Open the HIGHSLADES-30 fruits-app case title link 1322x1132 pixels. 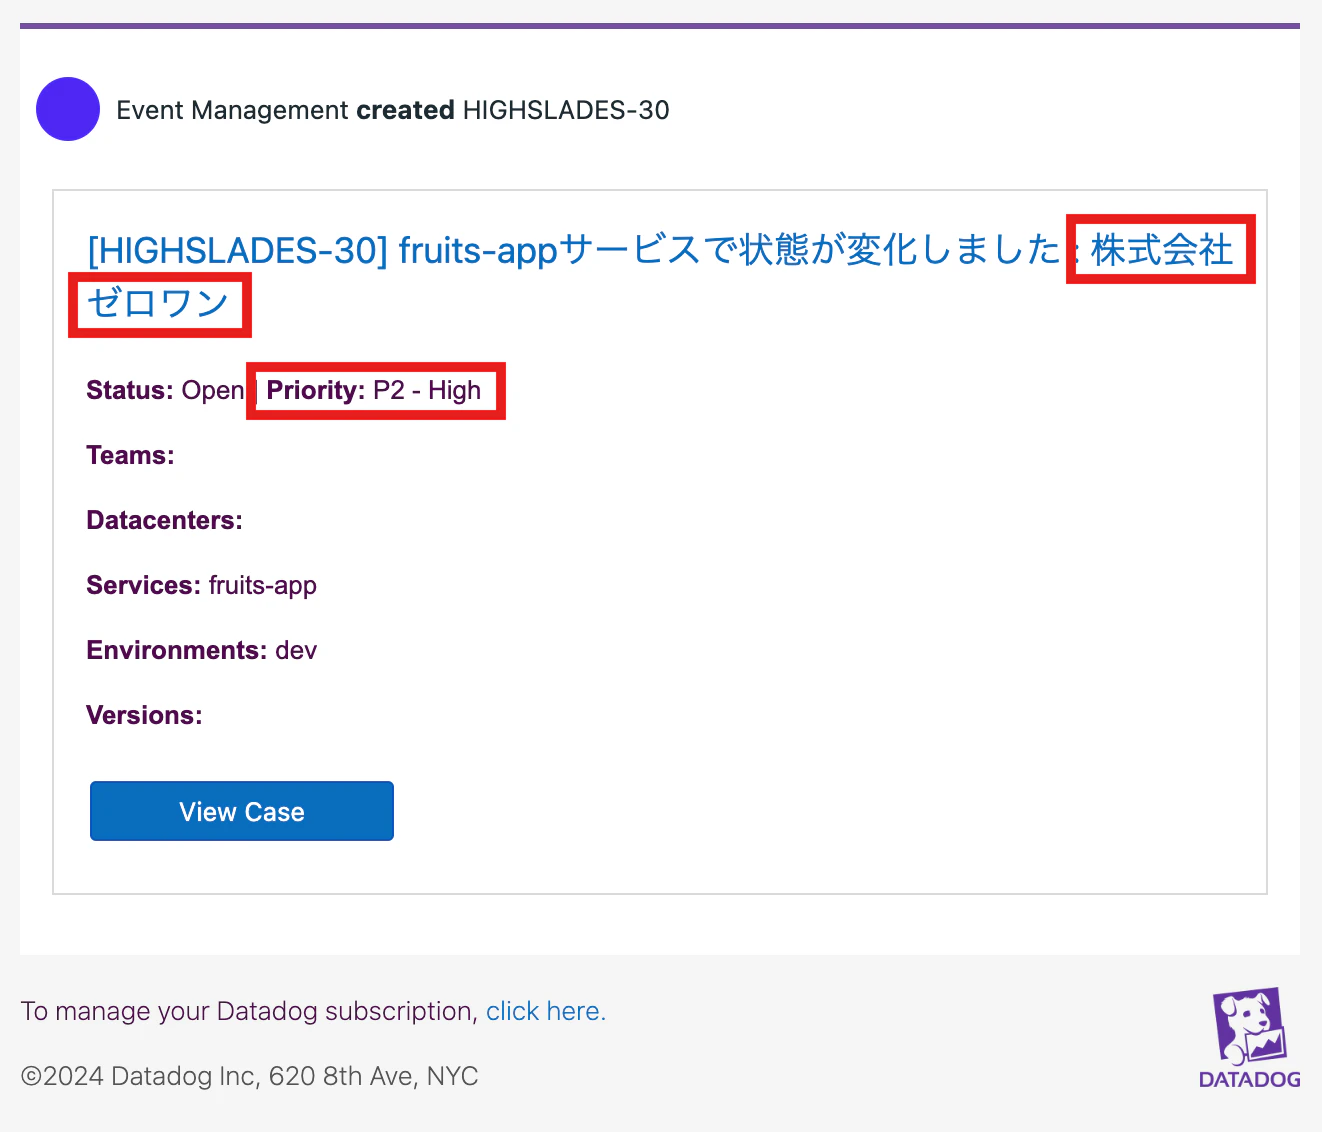[x=660, y=275]
